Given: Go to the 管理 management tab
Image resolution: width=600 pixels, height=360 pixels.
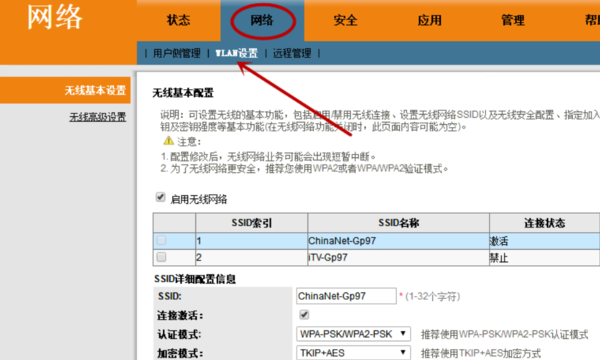Looking at the screenshot, I should (513, 20).
